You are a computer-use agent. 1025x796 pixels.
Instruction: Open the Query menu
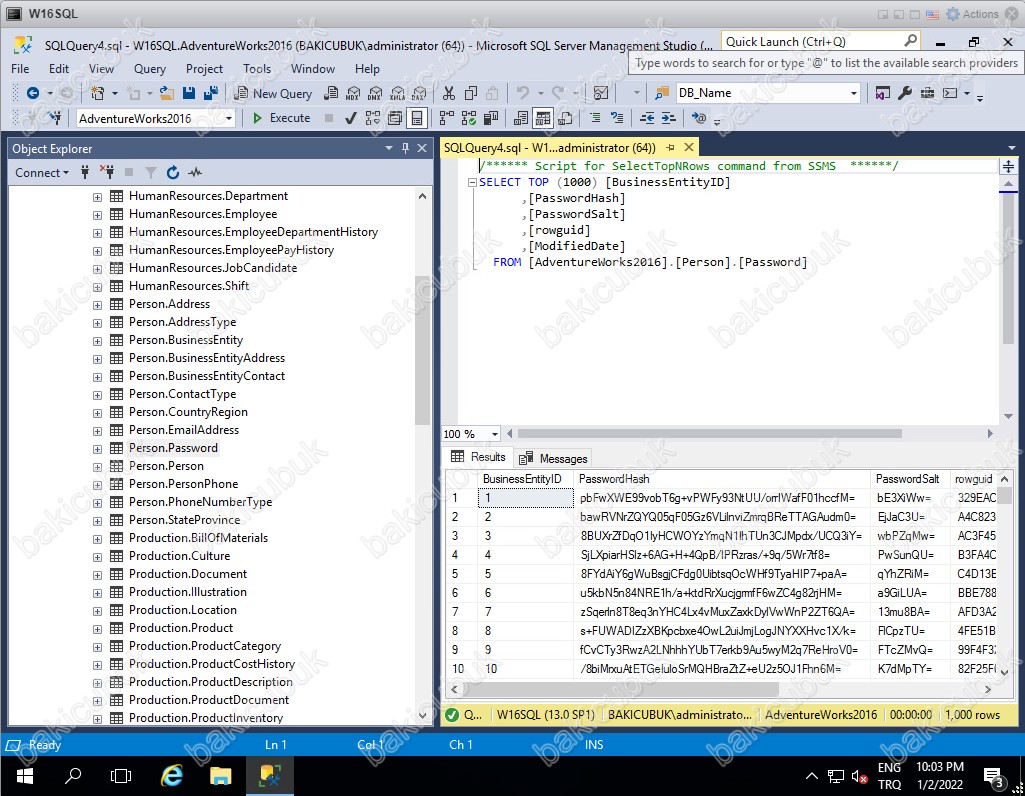click(150, 69)
